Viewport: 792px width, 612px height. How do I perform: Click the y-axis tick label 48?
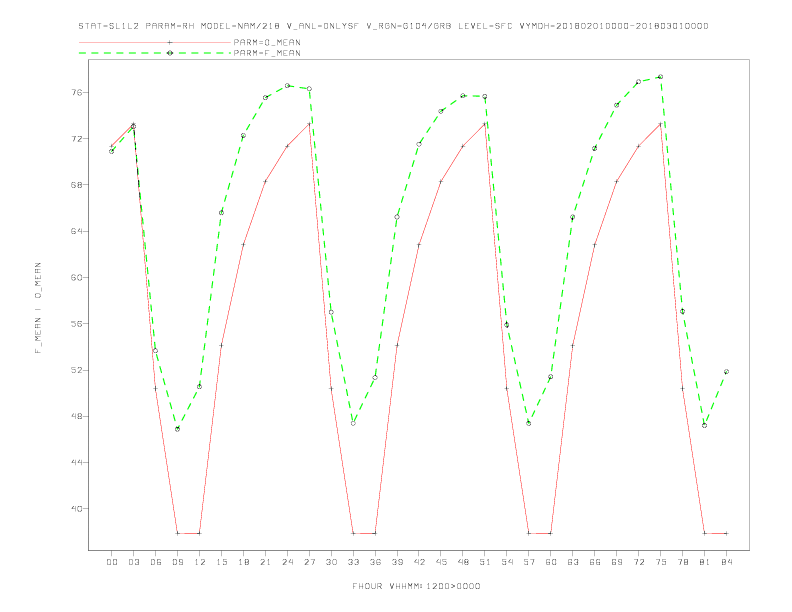77,416
